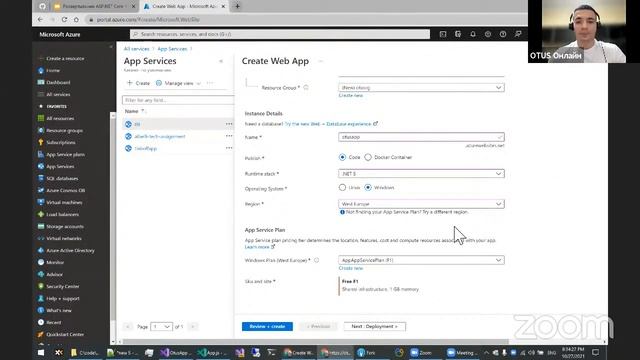Viewport: 640px width, 360px height.
Task: Open the page number dropdown
Action: click(161, 327)
